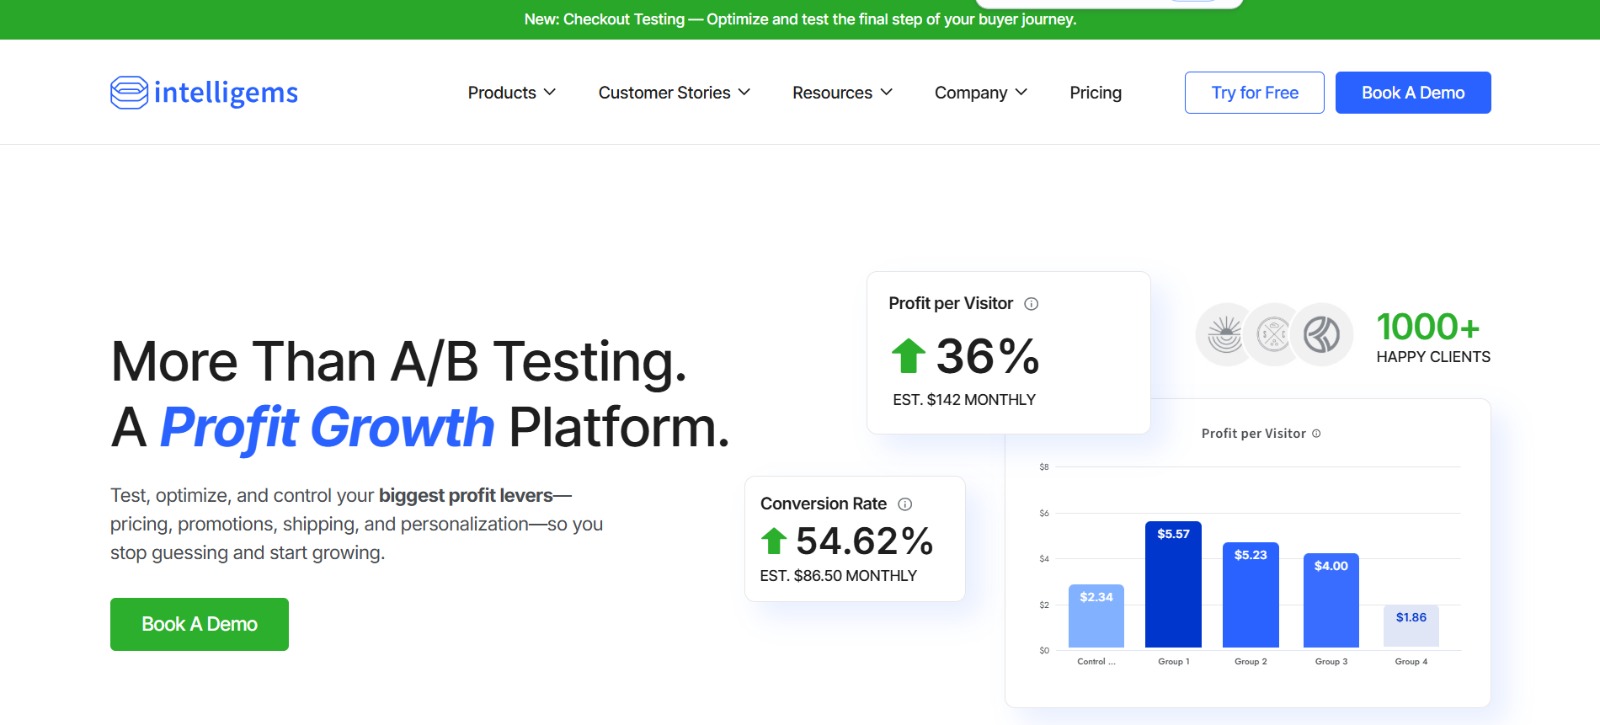The width and height of the screenshot is (1600, 725).
Task: Open the Checkout Testing announcement banner
Action: click(x=800, y=19)
